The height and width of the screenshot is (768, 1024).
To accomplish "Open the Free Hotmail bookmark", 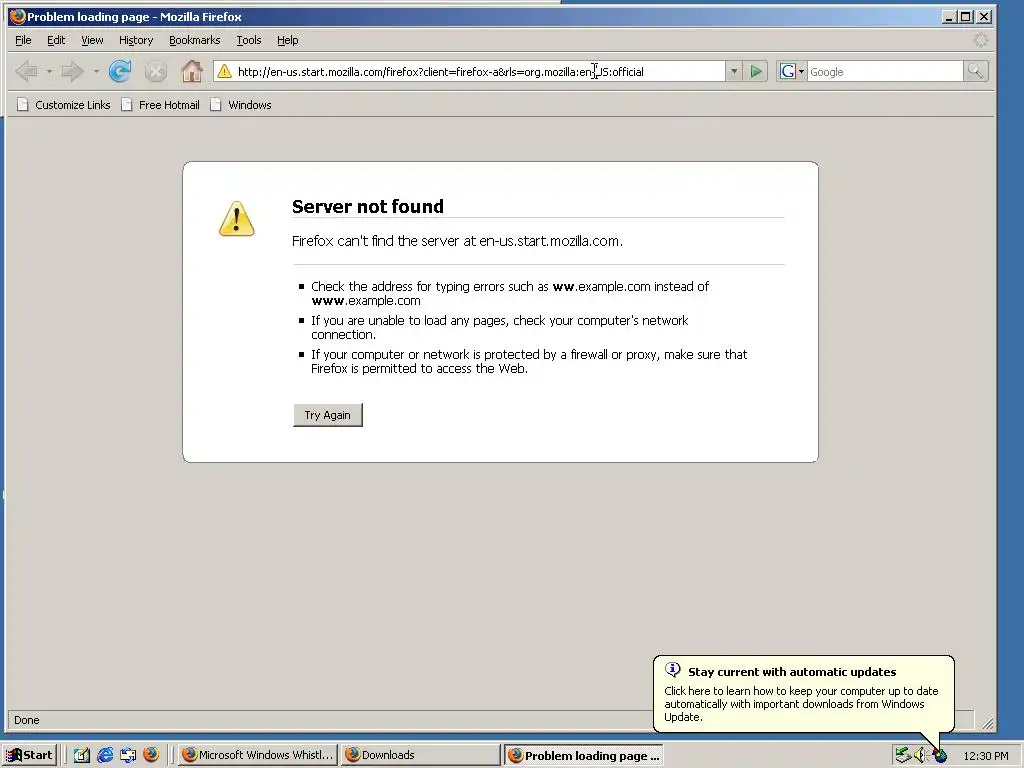I will click(160, 104).
